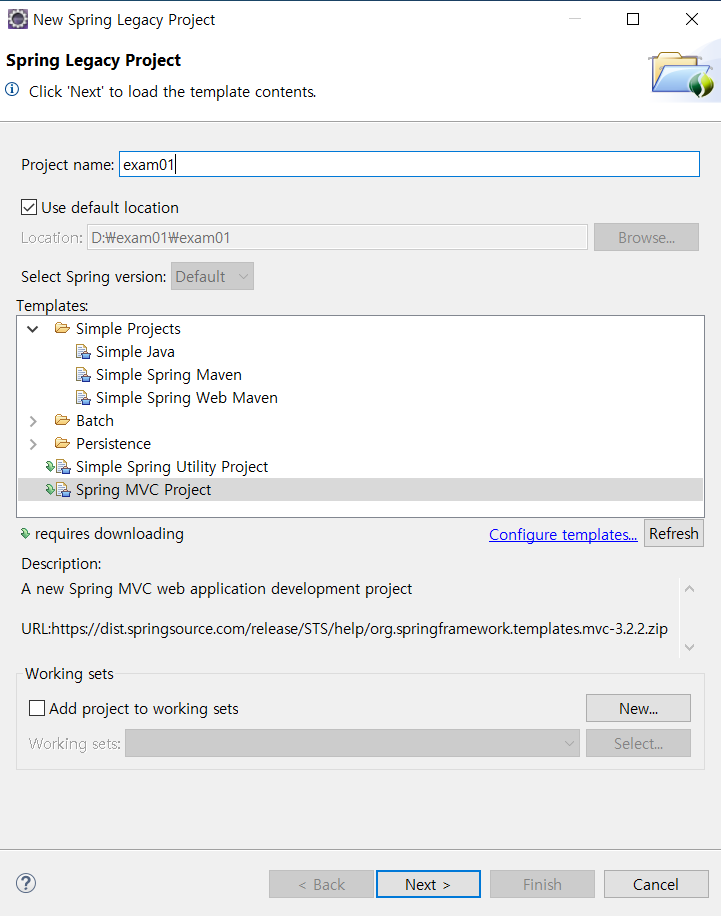The height and width of the screenshot is (916, 721).
Task: Click the Browse... location button
Action: click(646, 237)
